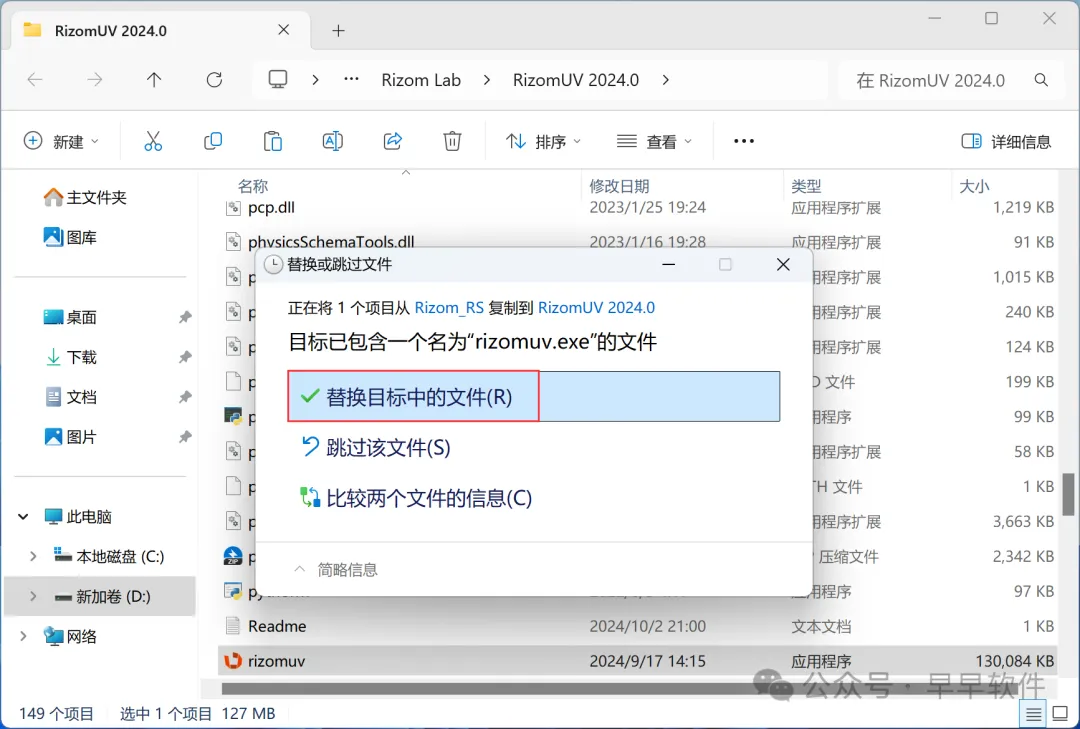Sort by the 名称 column header
This screenshot has height=729, width=1080.
(253, 186)
